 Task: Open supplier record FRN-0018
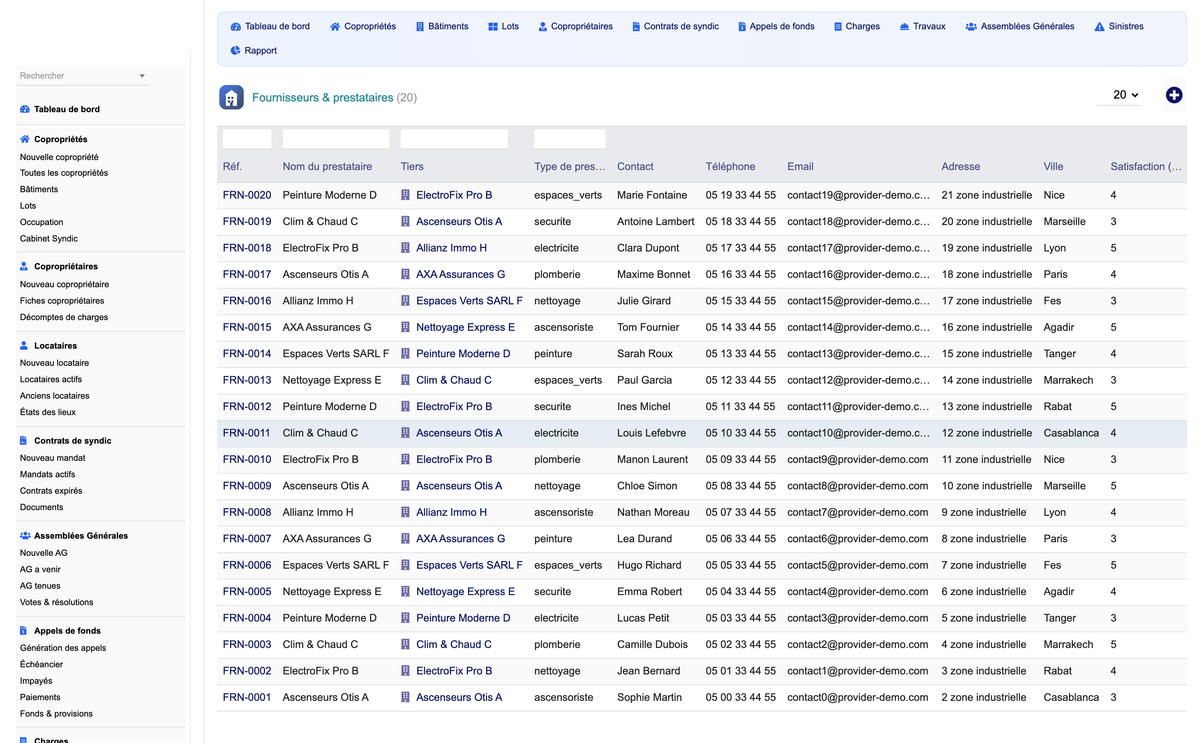[x=247, y=248]
